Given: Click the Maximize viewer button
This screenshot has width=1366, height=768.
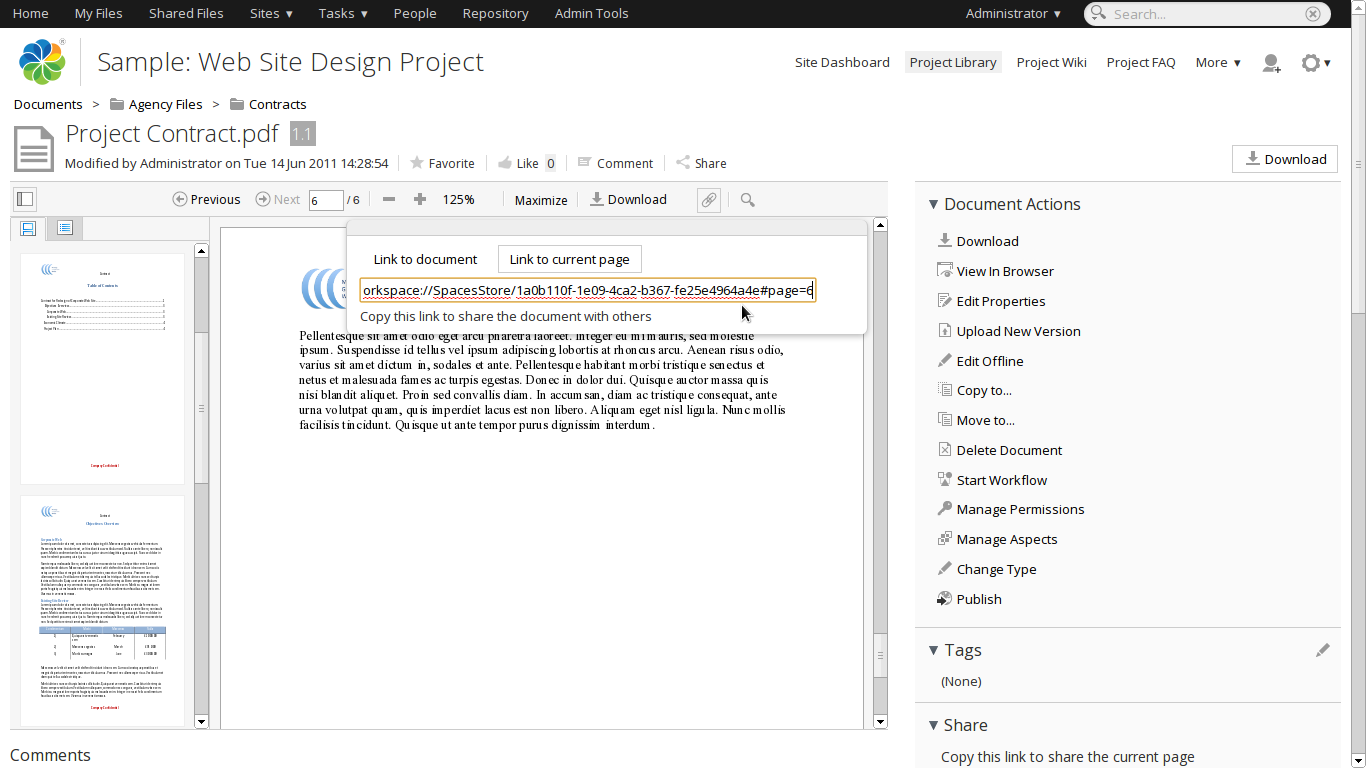Looking at the screenshot, I should [x=541, y=200].
